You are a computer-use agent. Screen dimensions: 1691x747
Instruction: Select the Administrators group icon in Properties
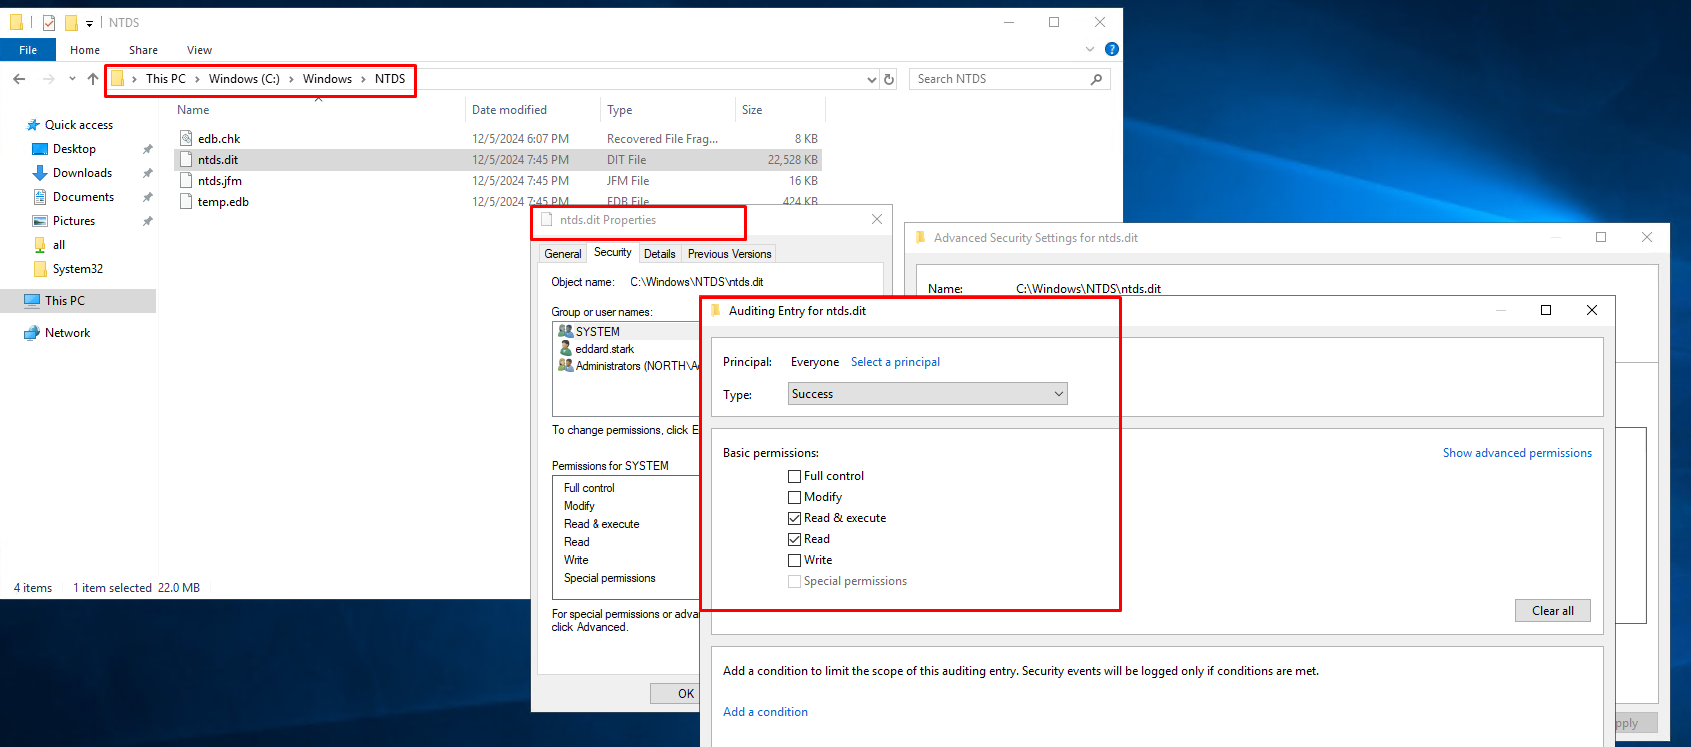coord(566,365)
